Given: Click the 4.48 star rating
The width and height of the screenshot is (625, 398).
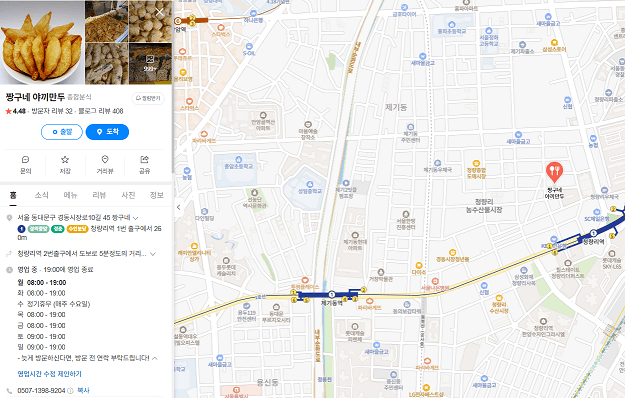Looking at the screenshot, I should (16, 111).
